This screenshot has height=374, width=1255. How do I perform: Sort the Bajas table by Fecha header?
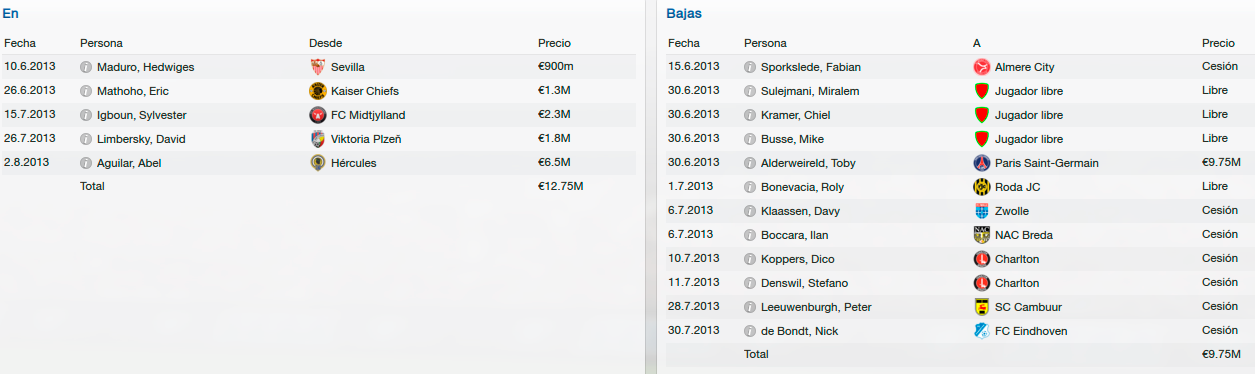[x=684, y=43]
